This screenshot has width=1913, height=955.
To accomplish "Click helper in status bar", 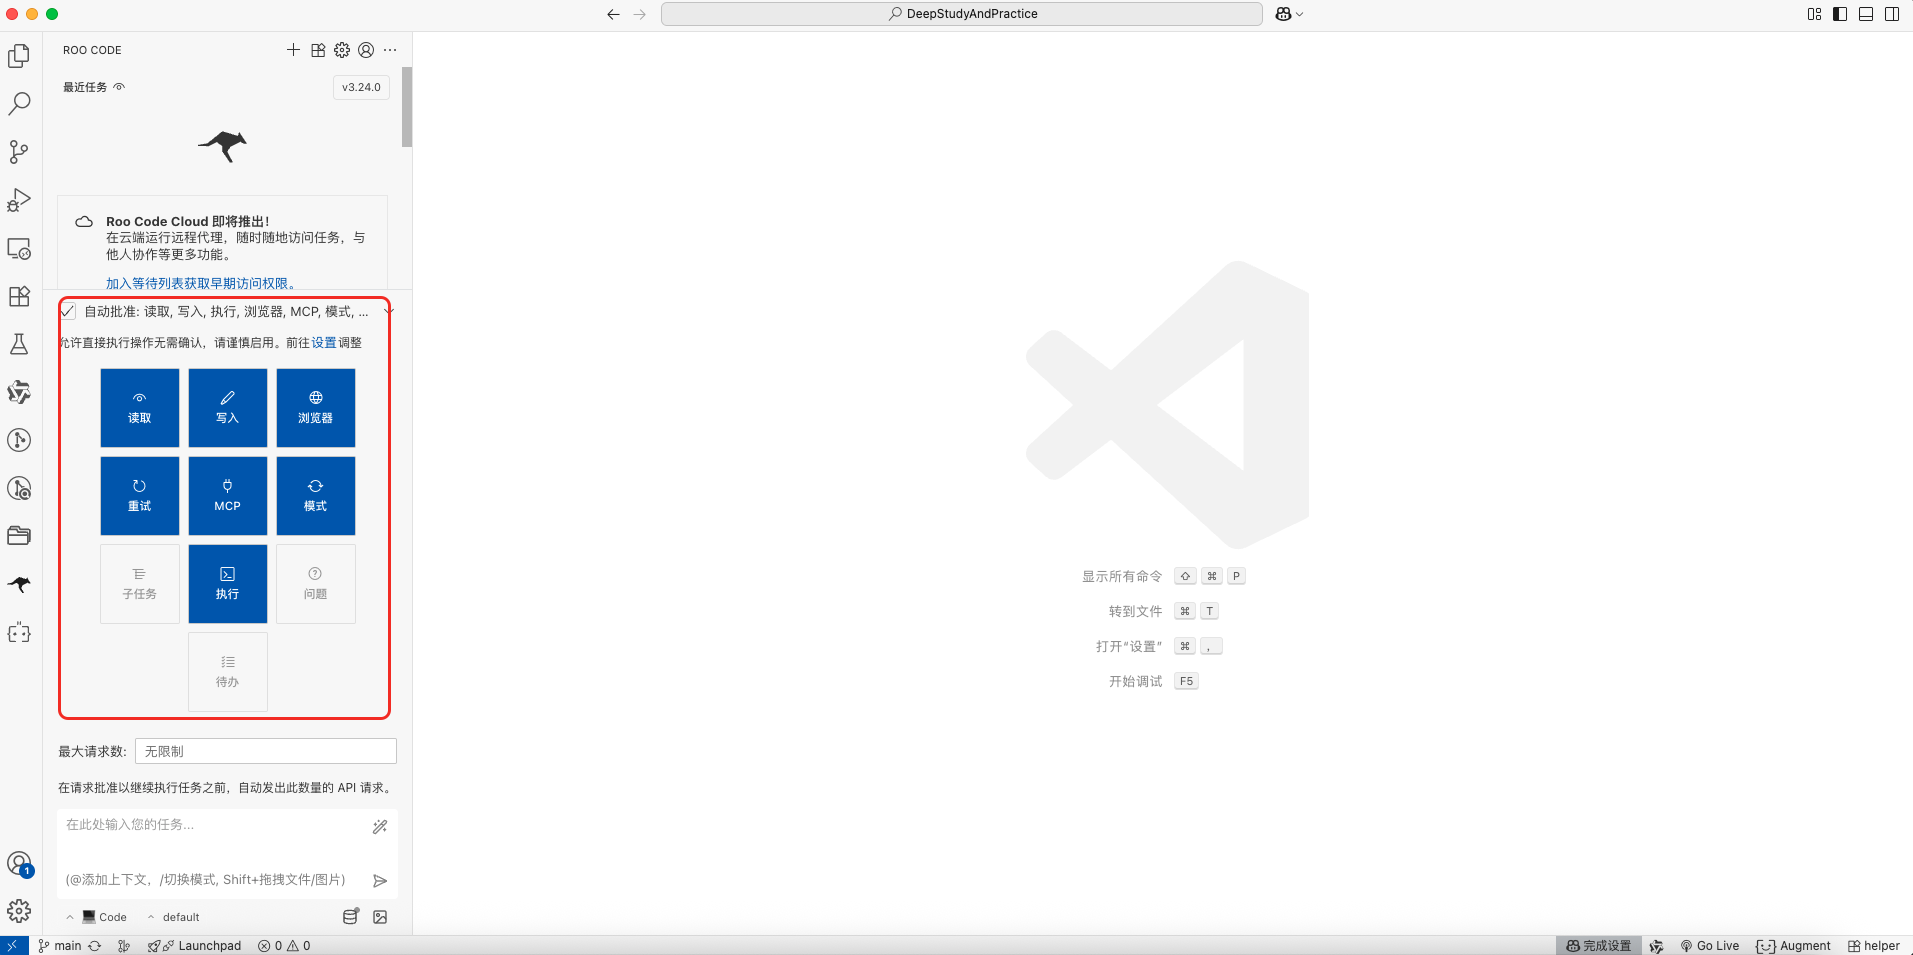I will [1874, 946].
